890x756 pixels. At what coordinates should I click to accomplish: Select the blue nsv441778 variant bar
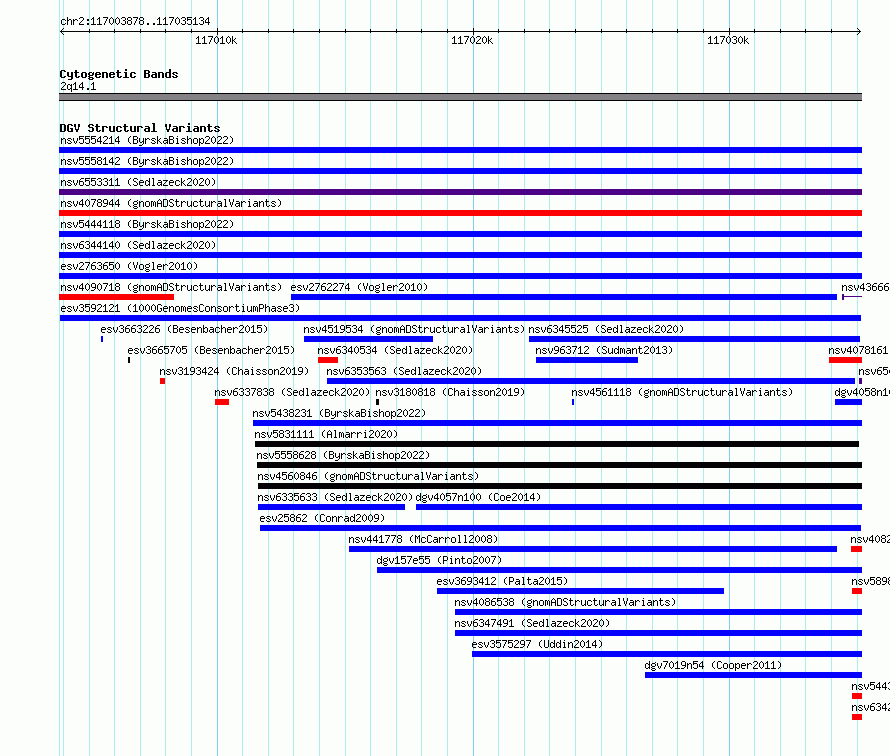593,549
